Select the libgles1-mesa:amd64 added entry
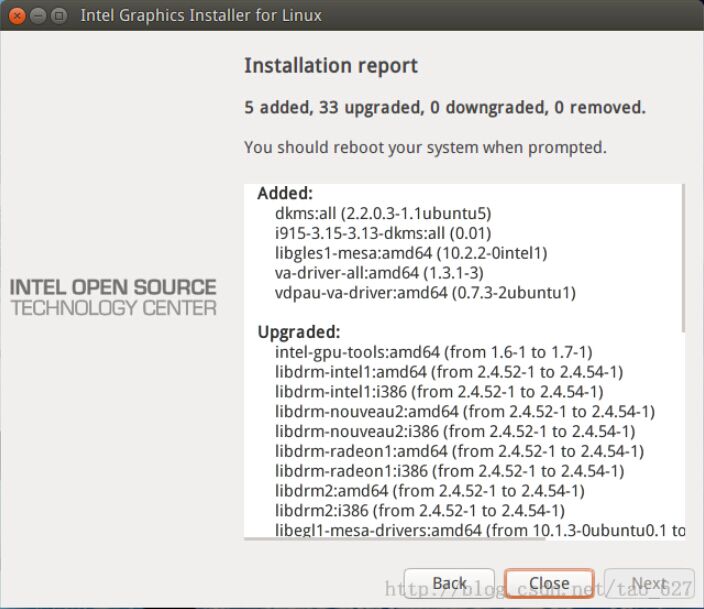704x609 pixels. [411, 253]
